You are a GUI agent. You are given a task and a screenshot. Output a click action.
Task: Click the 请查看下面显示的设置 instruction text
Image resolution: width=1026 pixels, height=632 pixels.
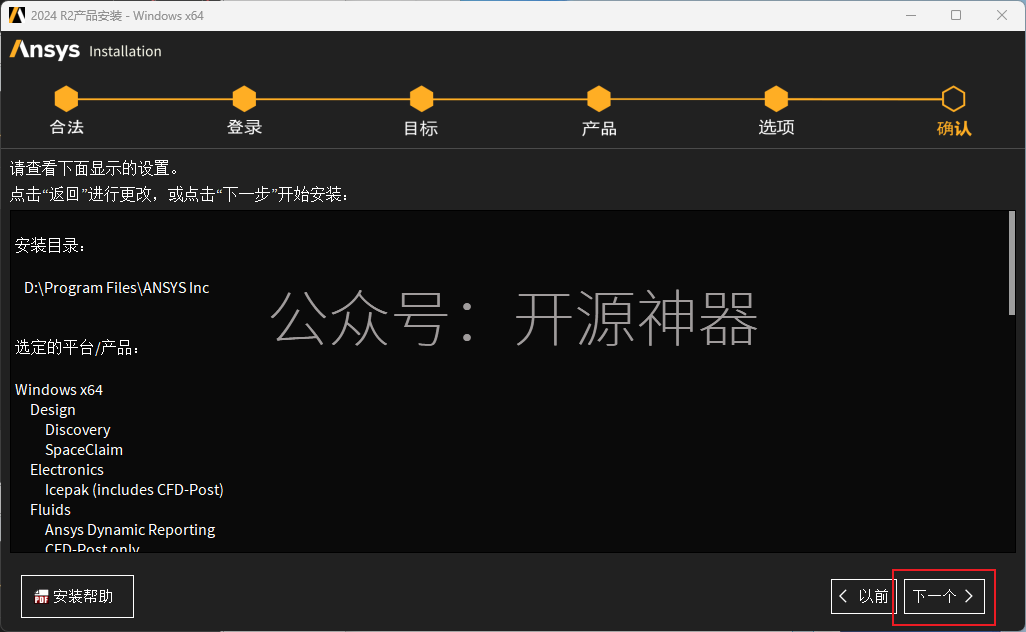tap(95, 169)
